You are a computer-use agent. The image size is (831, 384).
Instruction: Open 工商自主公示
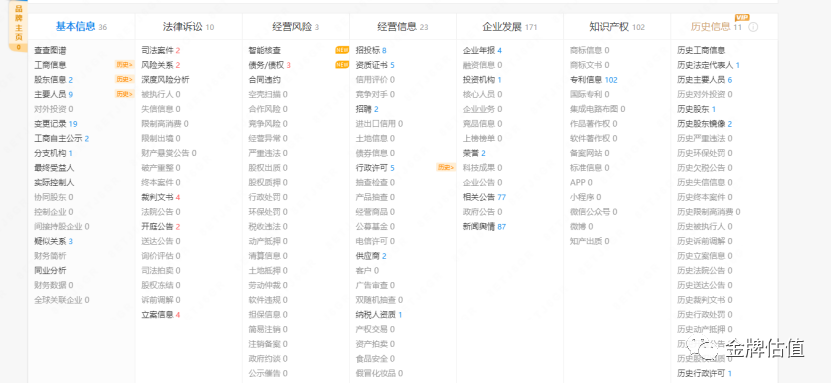click(61, 139)
